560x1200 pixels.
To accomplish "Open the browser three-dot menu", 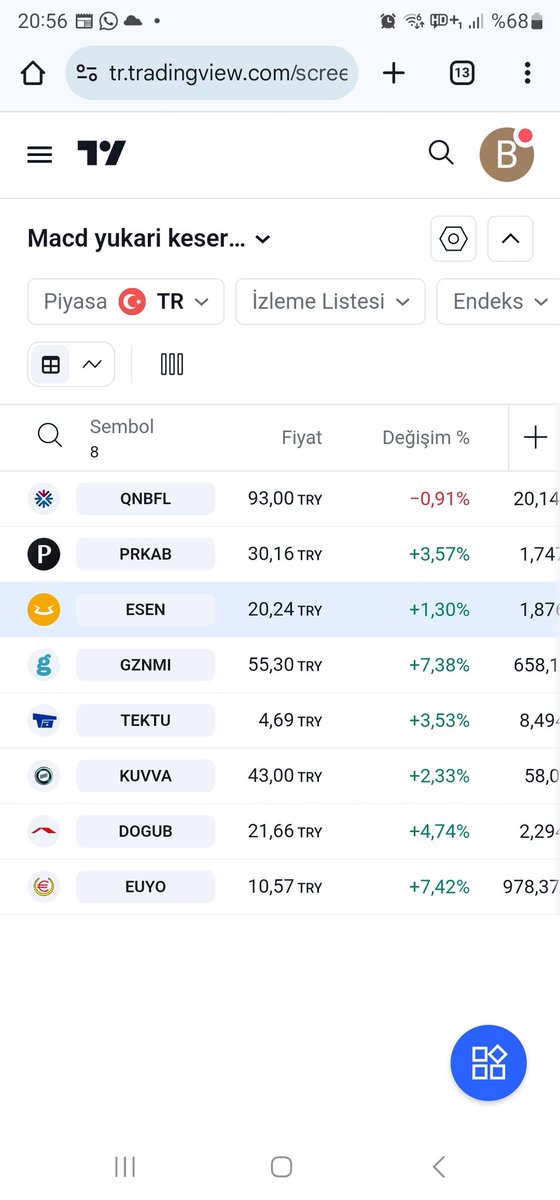I will coord(527,73).
